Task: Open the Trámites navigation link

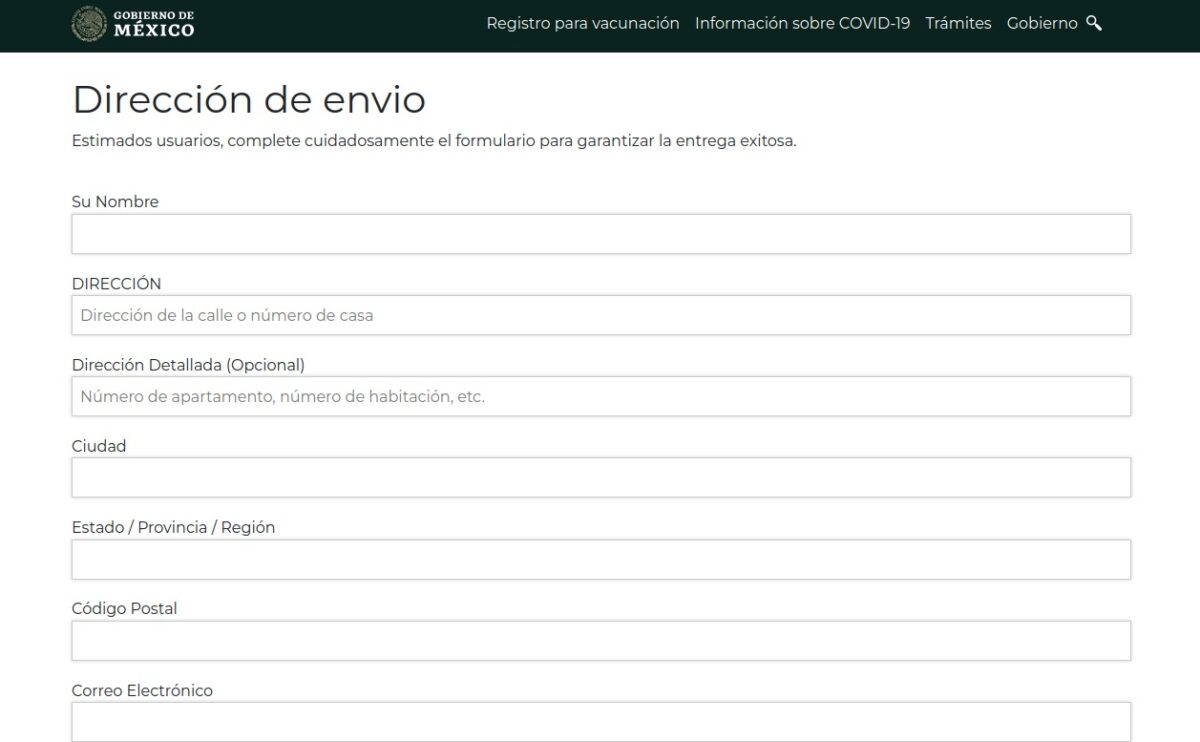Action: tap(959, 23)
